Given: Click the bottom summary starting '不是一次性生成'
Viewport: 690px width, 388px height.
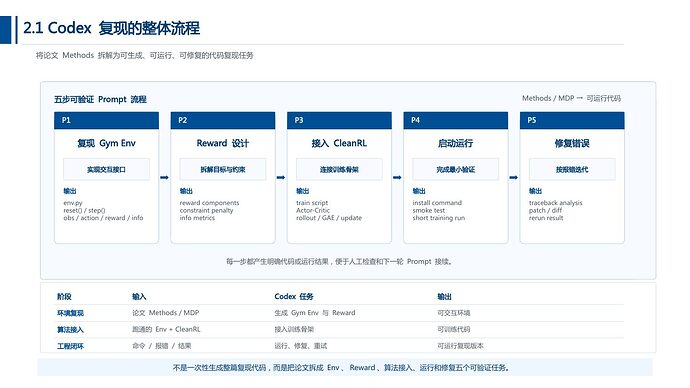Looking at the screenshot, I should [x=341, y=367].
